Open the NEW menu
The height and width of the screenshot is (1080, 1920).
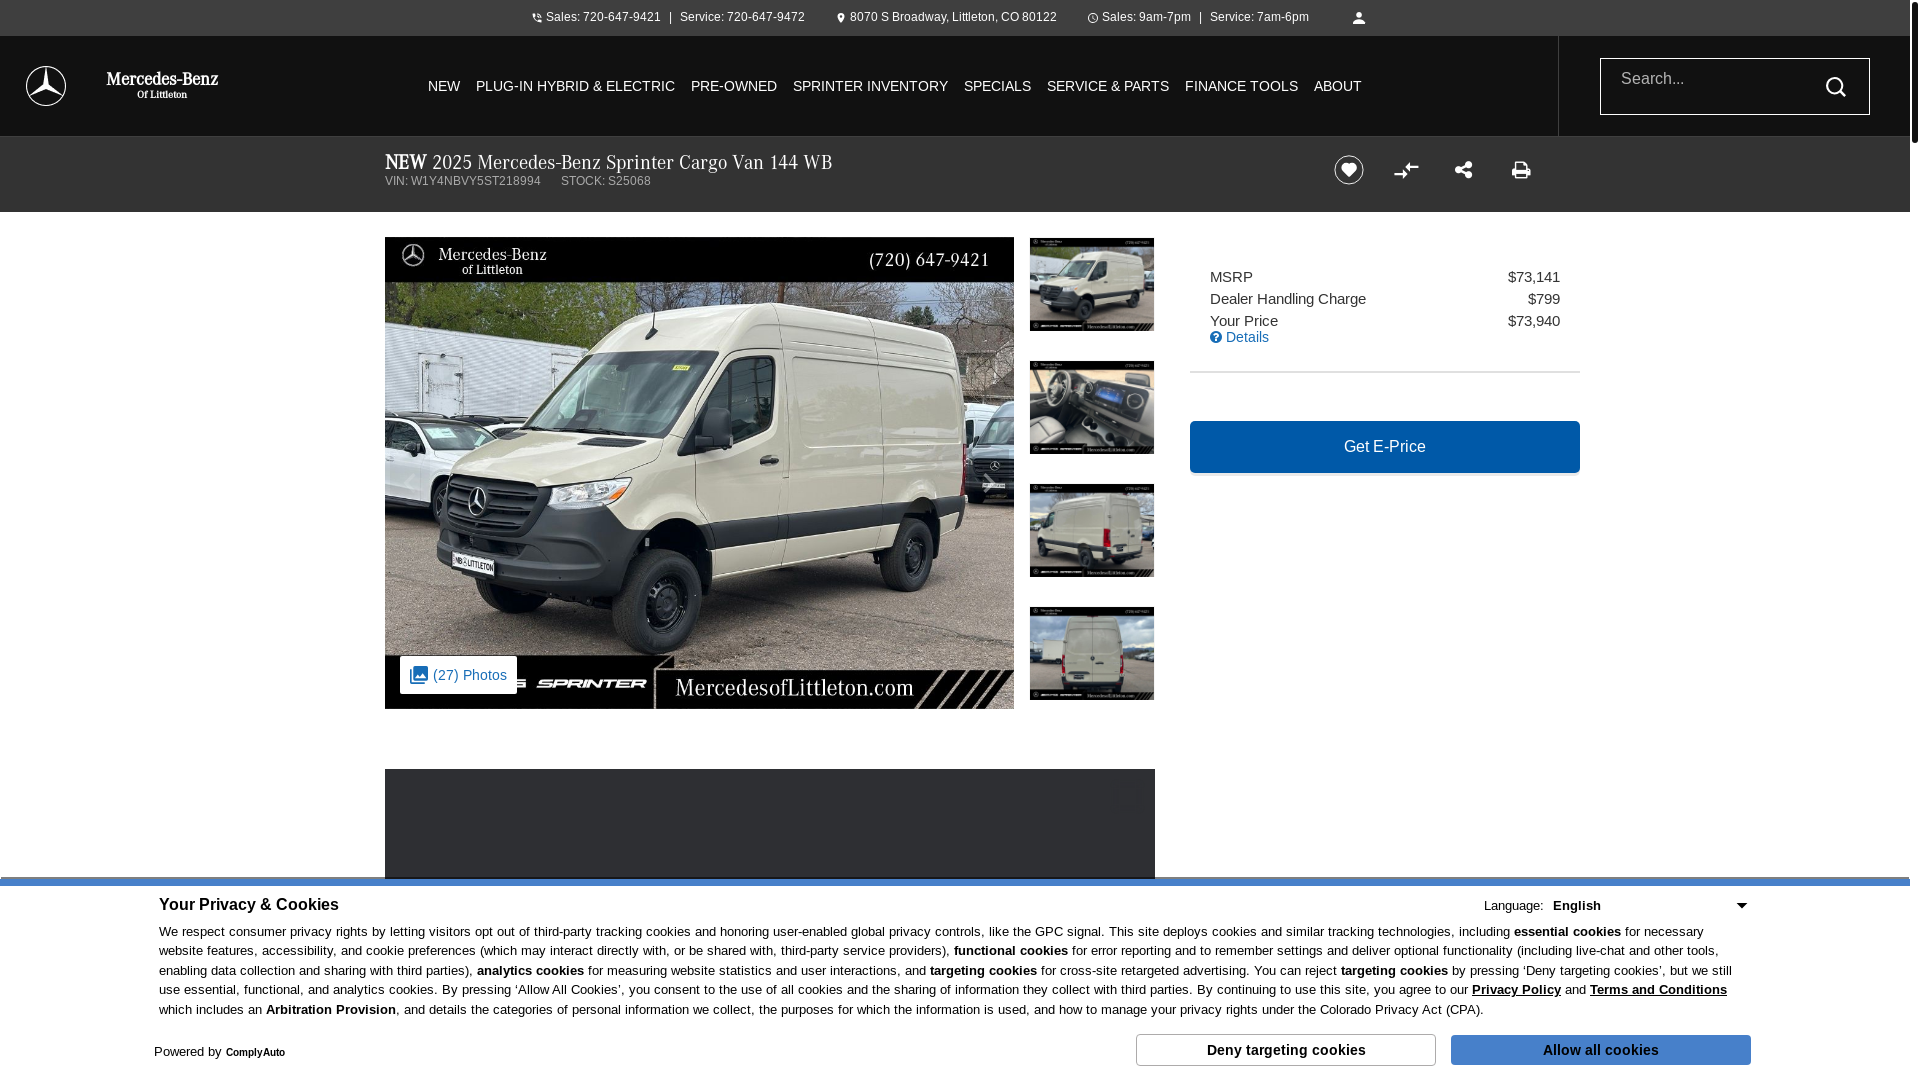pyautogui.click(x=444, y=86)
